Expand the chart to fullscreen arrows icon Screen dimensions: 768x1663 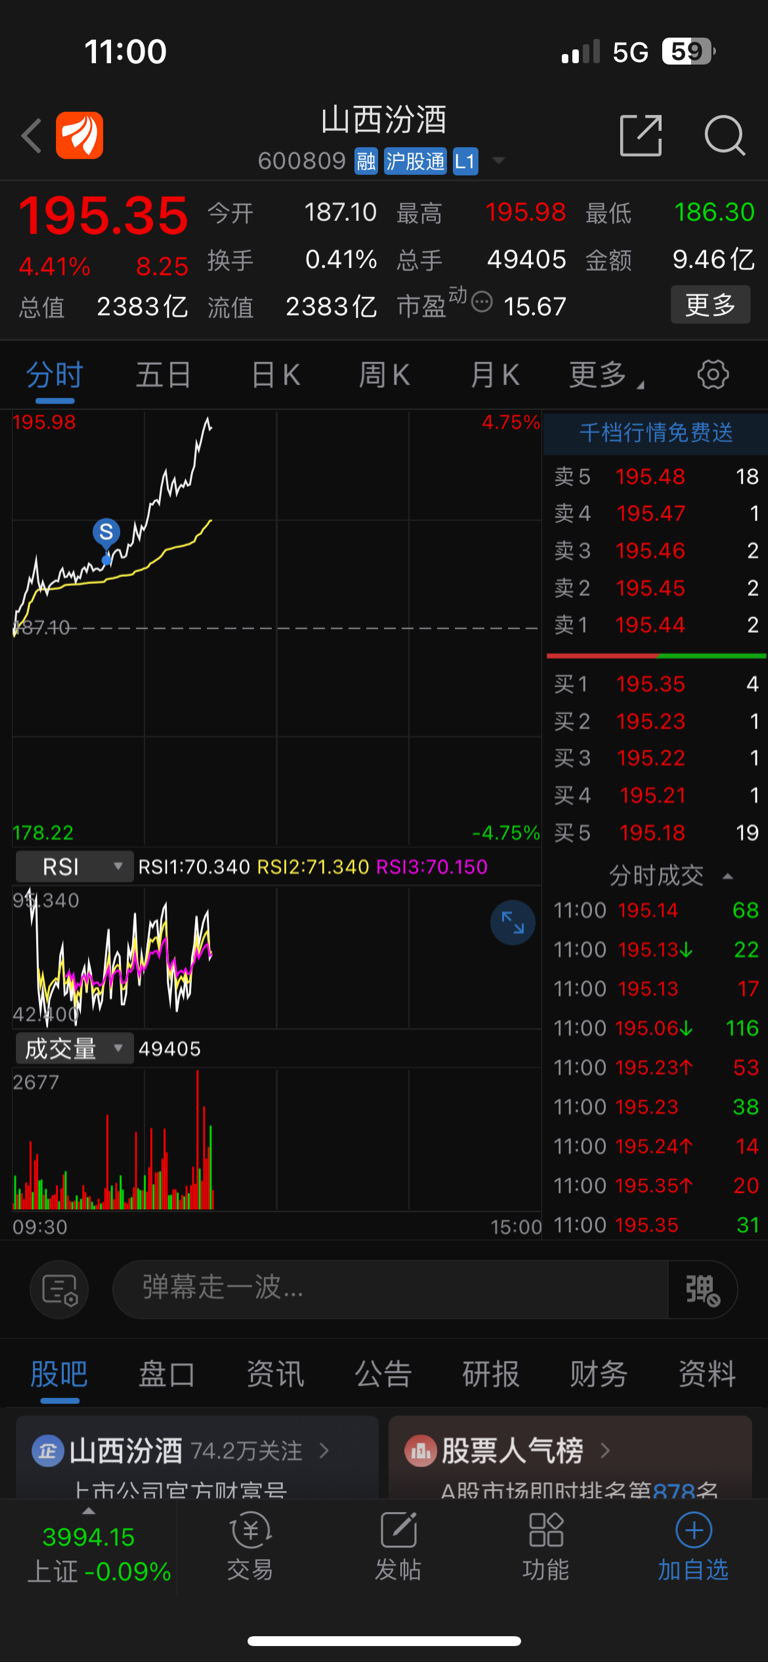513,922
